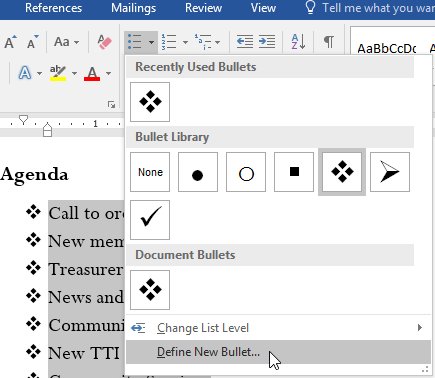Click the 'Call to' list item
435x378 pixels.
(x=86, y=213)
